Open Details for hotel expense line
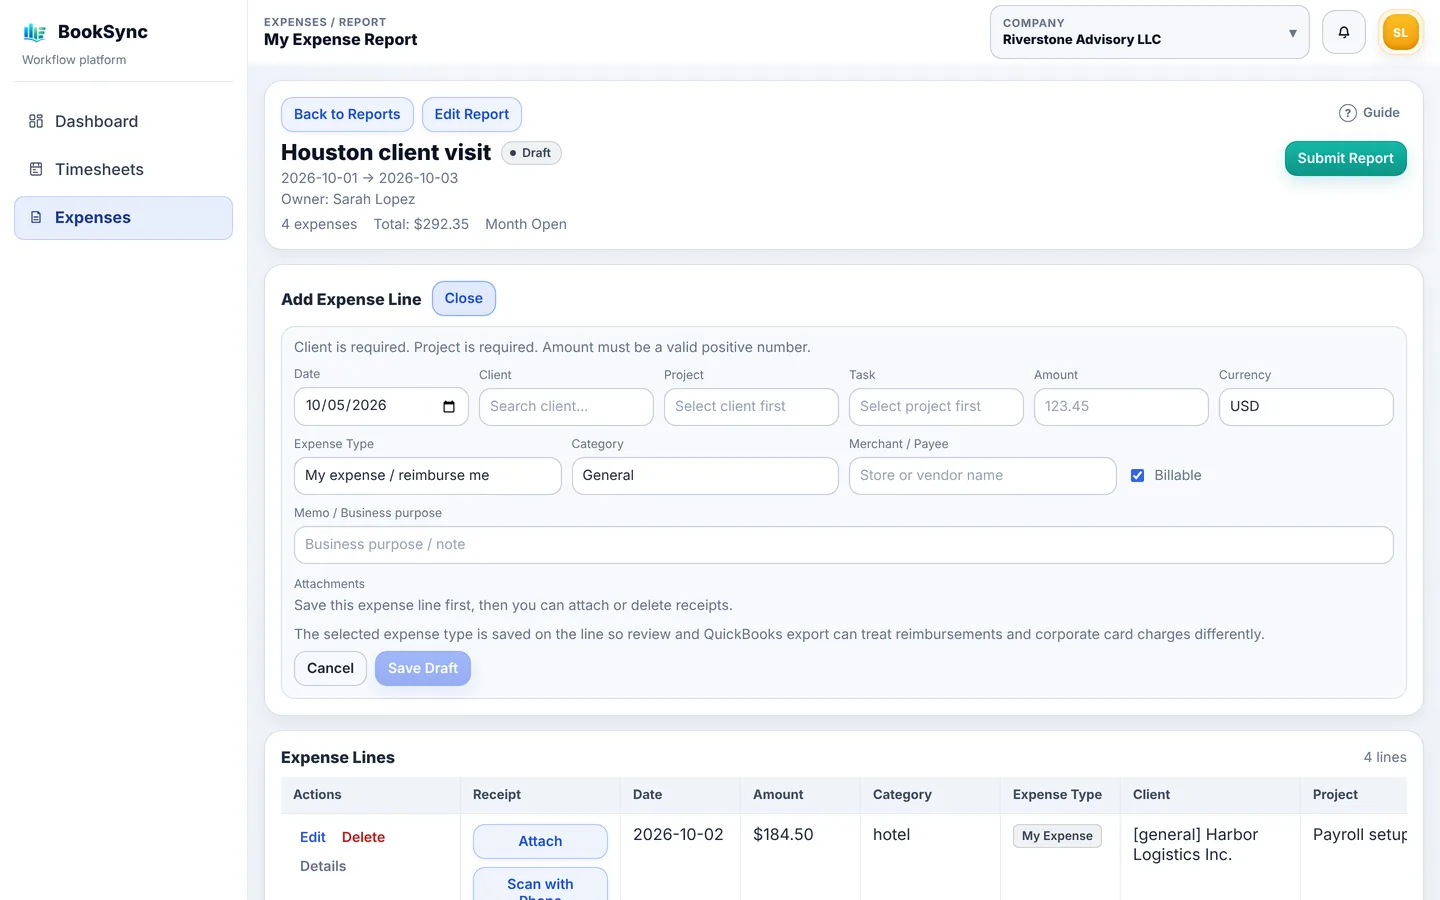Screen dimensions: 1440x900 (x=323, y=866)
